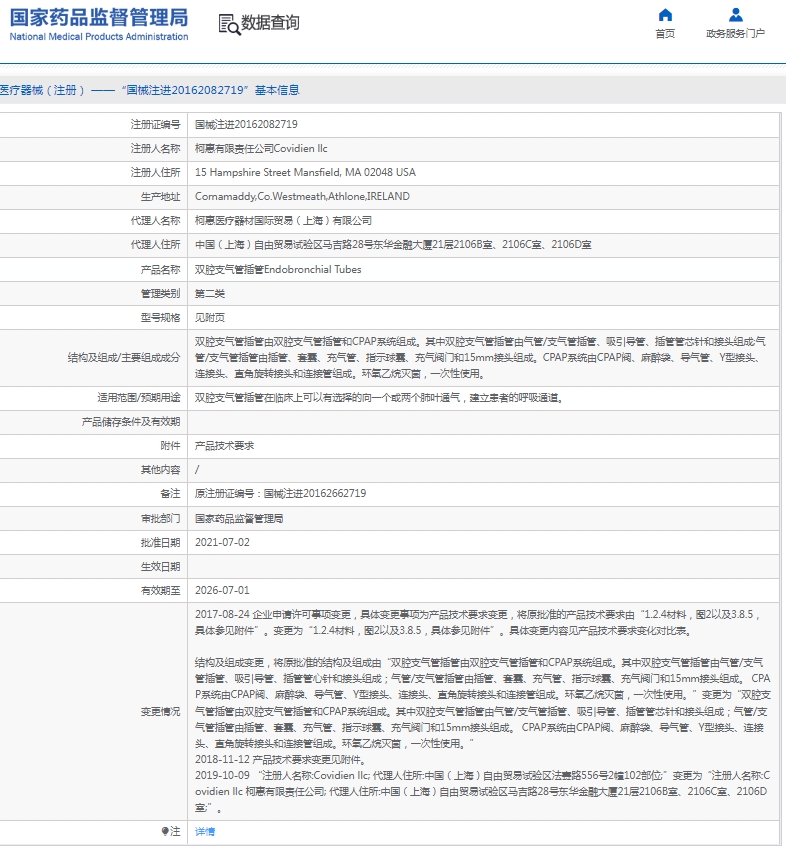Open the 详情 link in the notes row
This screenshot has height=848, width=786.
pyautogui.click(x=205, y=832)
